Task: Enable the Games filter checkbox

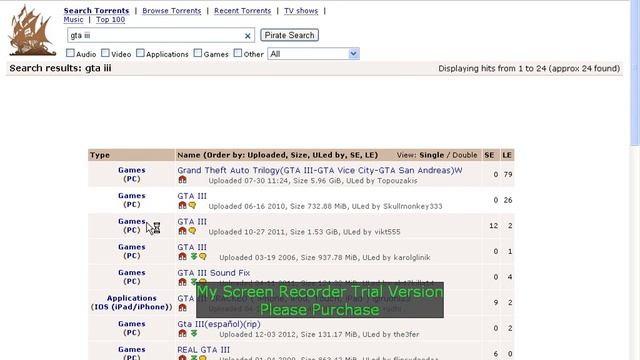Action: (198, 53)
